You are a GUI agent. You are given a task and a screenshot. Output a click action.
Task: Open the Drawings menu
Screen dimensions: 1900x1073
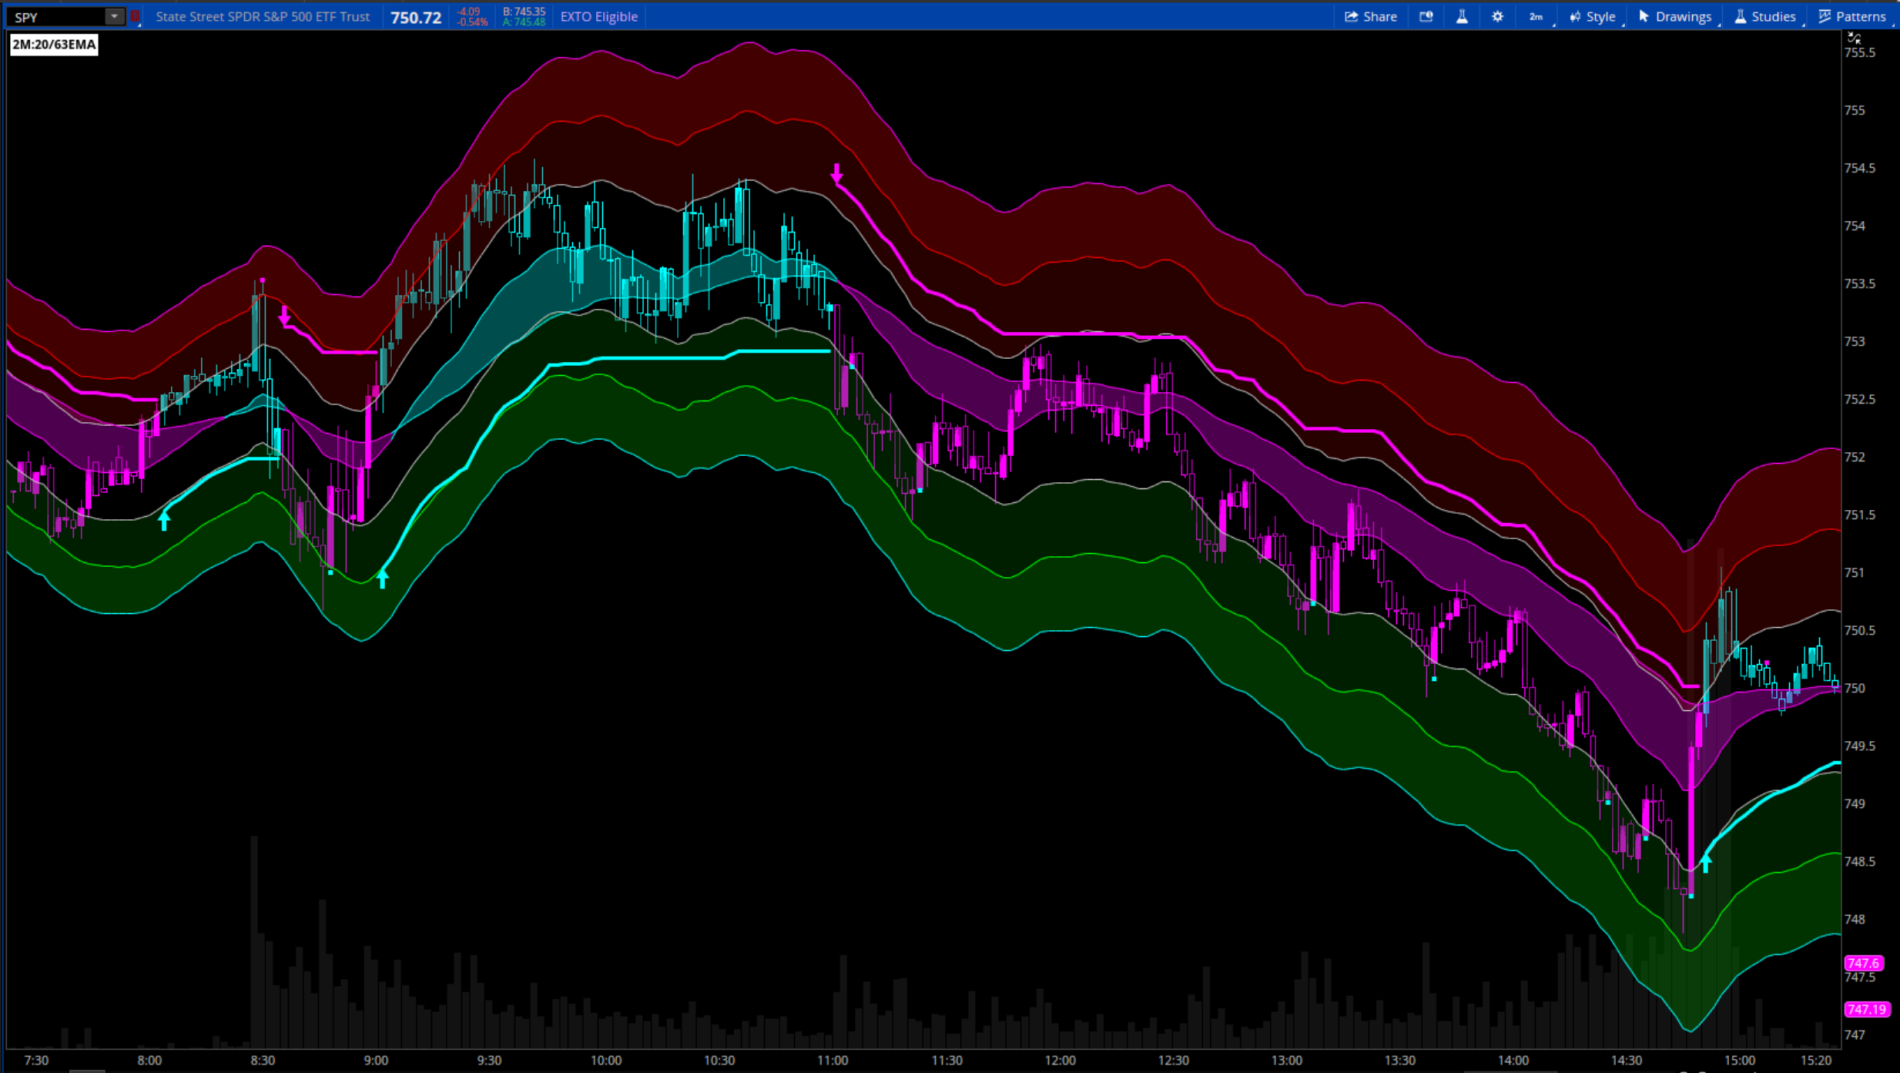click(1675, 17)
